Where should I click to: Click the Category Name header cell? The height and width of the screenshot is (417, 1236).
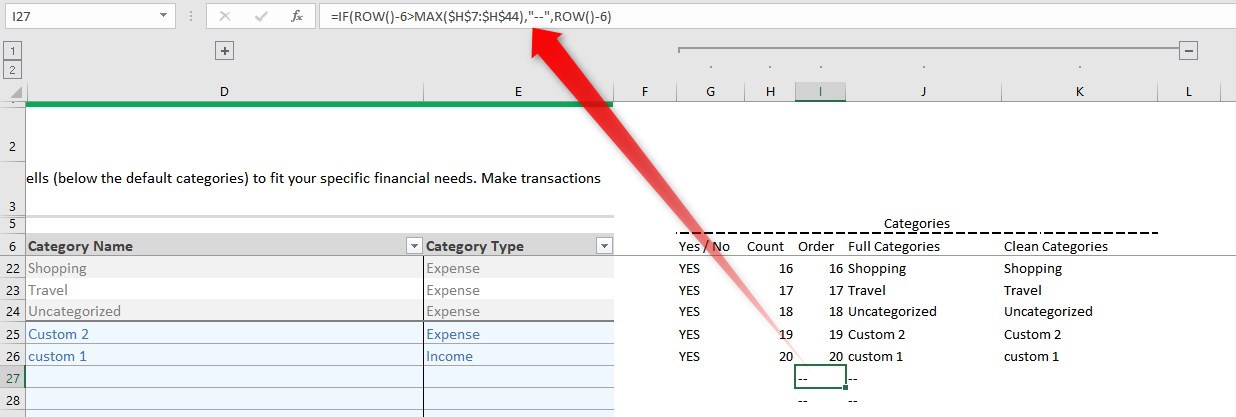click(x=224, y=246)
